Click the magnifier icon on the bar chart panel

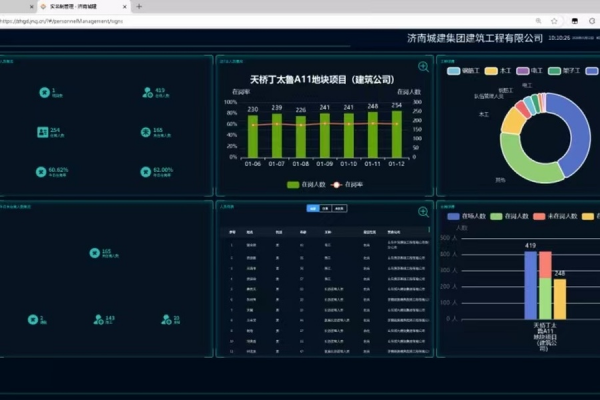coord(424,67)
